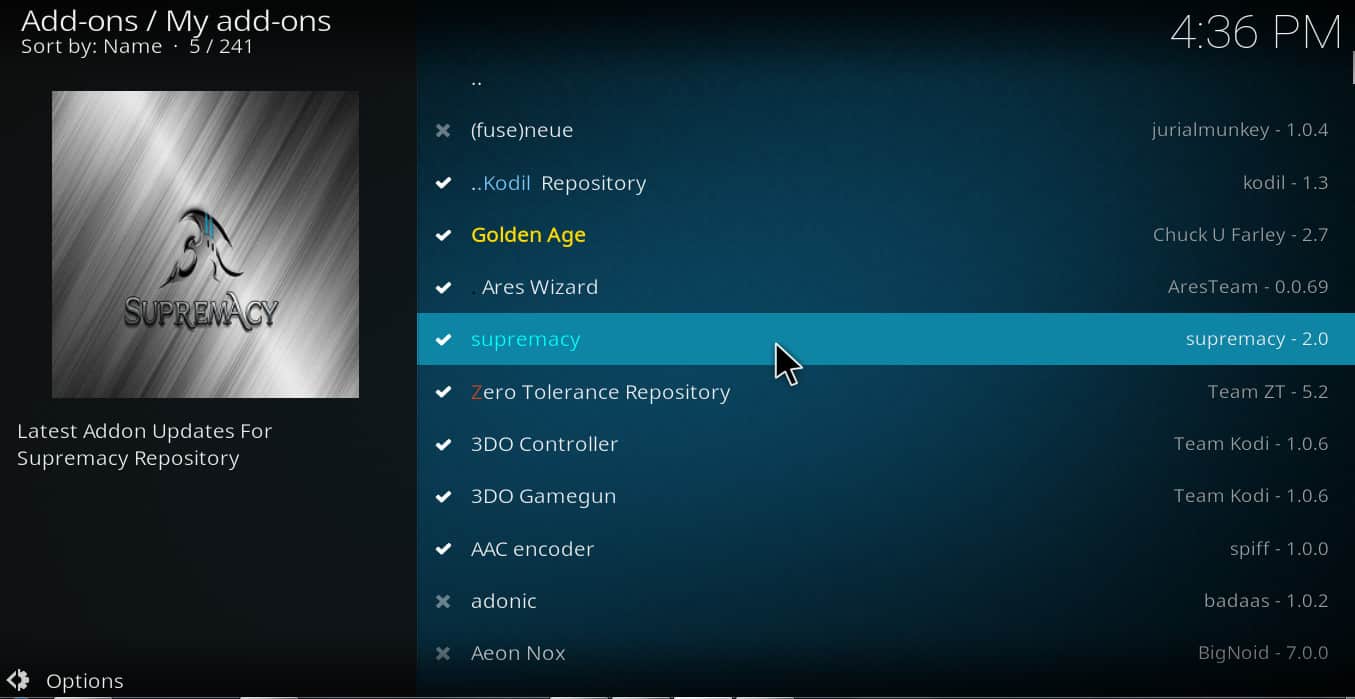Click 'badaas - 1.0.2' author text
The height and width of the screenshot is (699, 1355).
(1266, 601)
